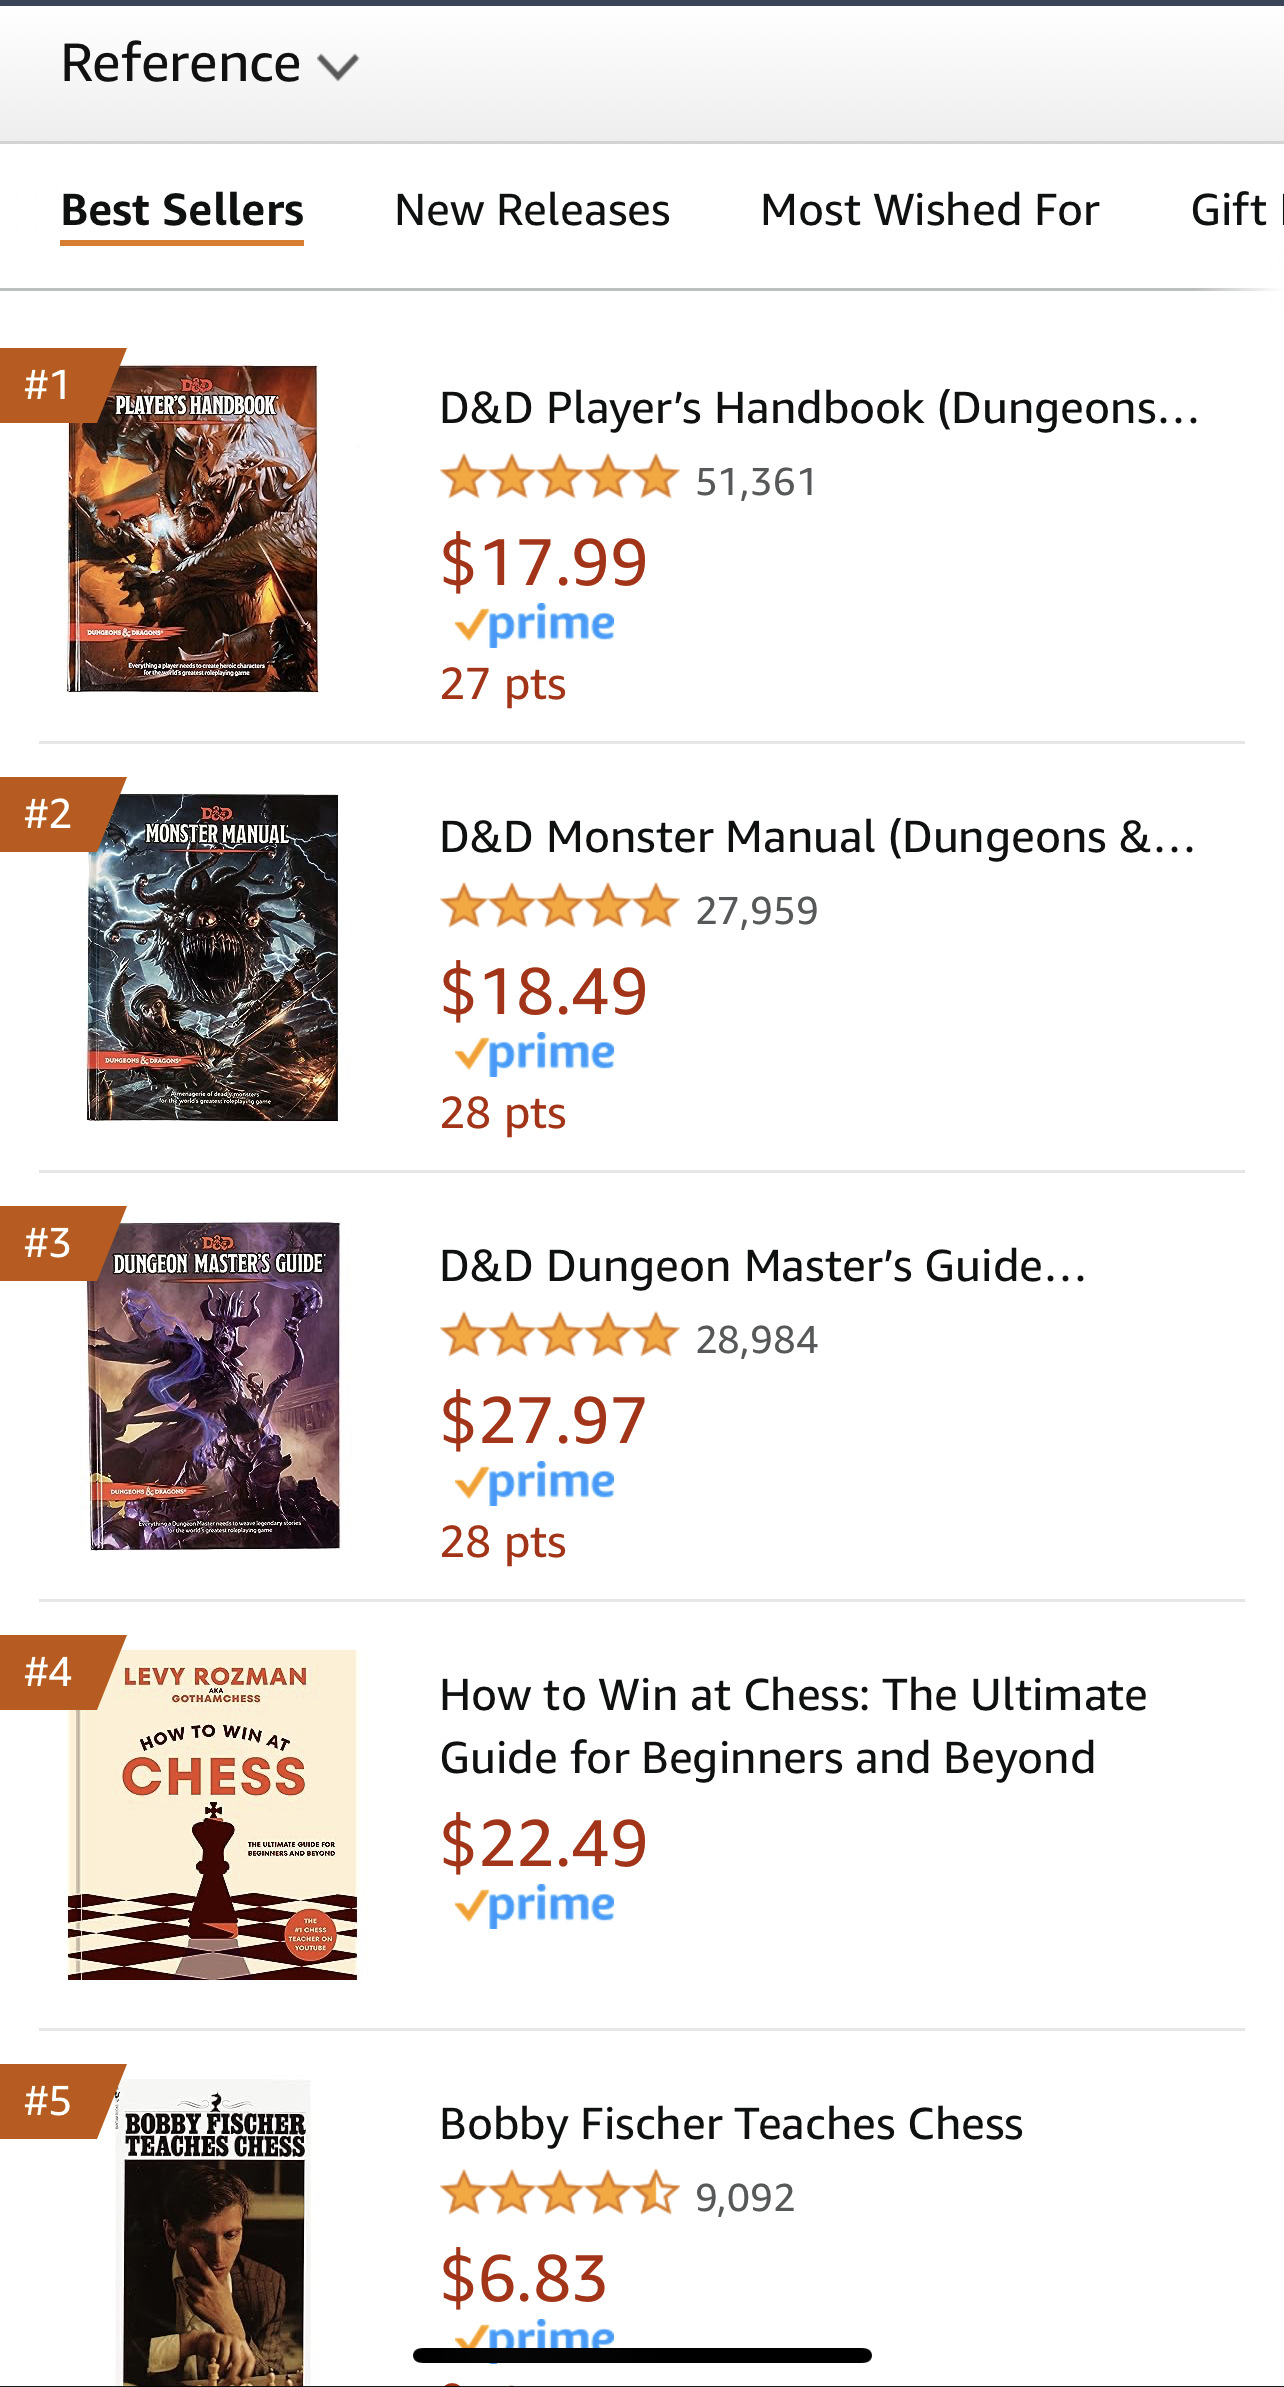The height and width of the screenshot is (2387, 1284).
Task: Open the Most Wished For tab
Action: click(x=929, y=211)
